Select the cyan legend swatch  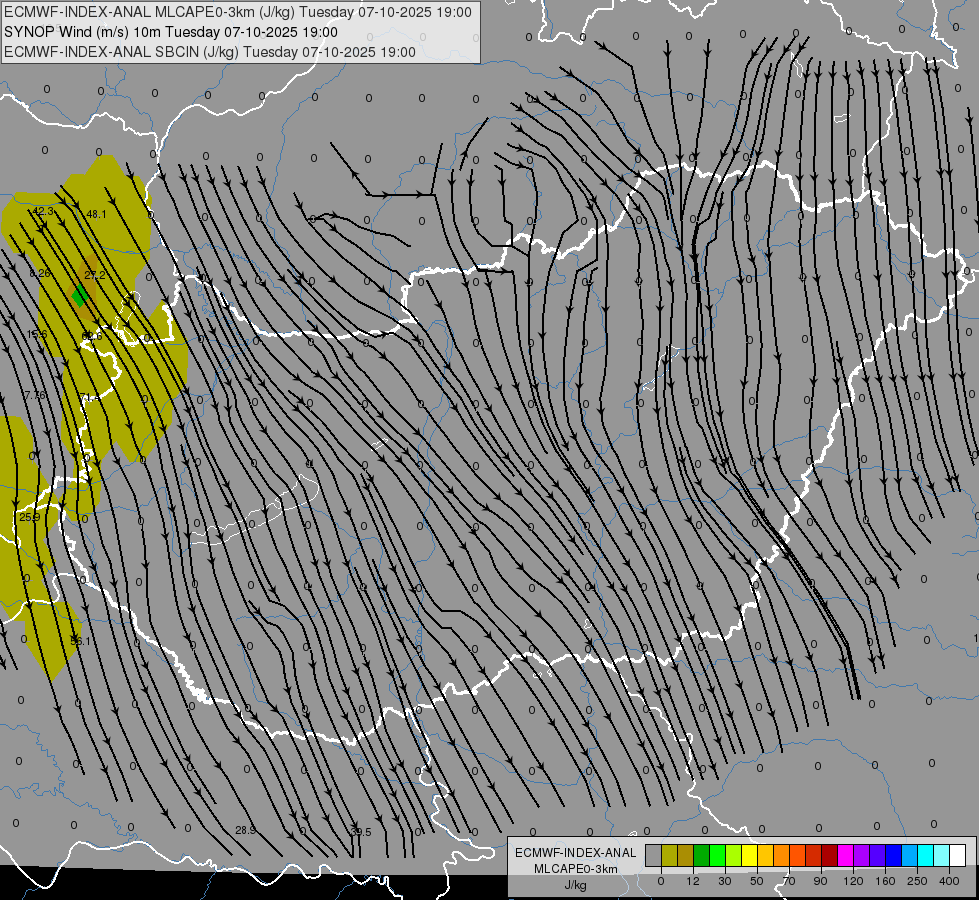coord(925,855)
